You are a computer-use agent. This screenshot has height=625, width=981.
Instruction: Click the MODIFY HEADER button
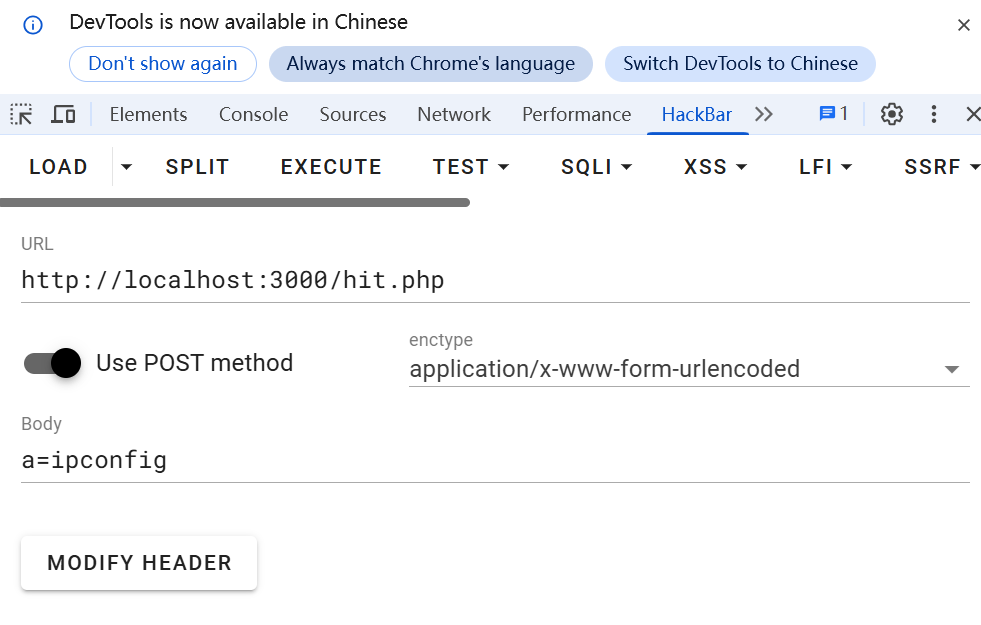139,562
